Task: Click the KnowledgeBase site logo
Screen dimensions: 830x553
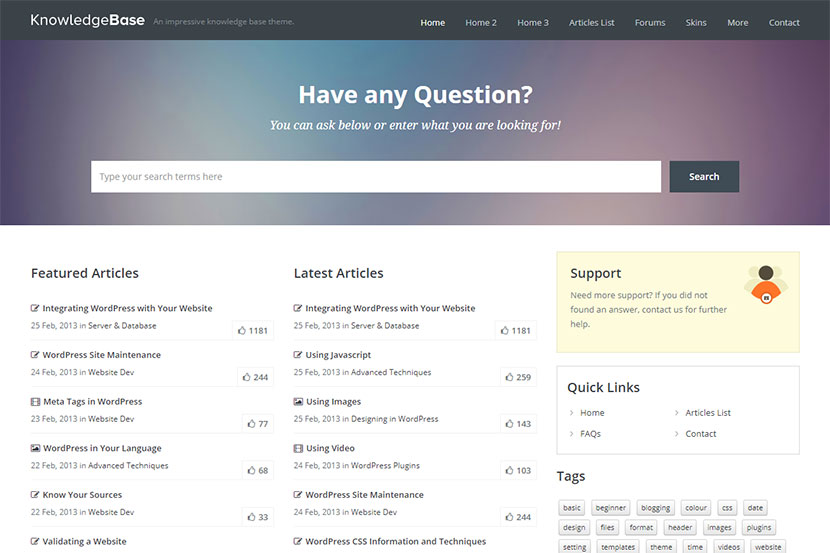Action: [x=87, y=20]
